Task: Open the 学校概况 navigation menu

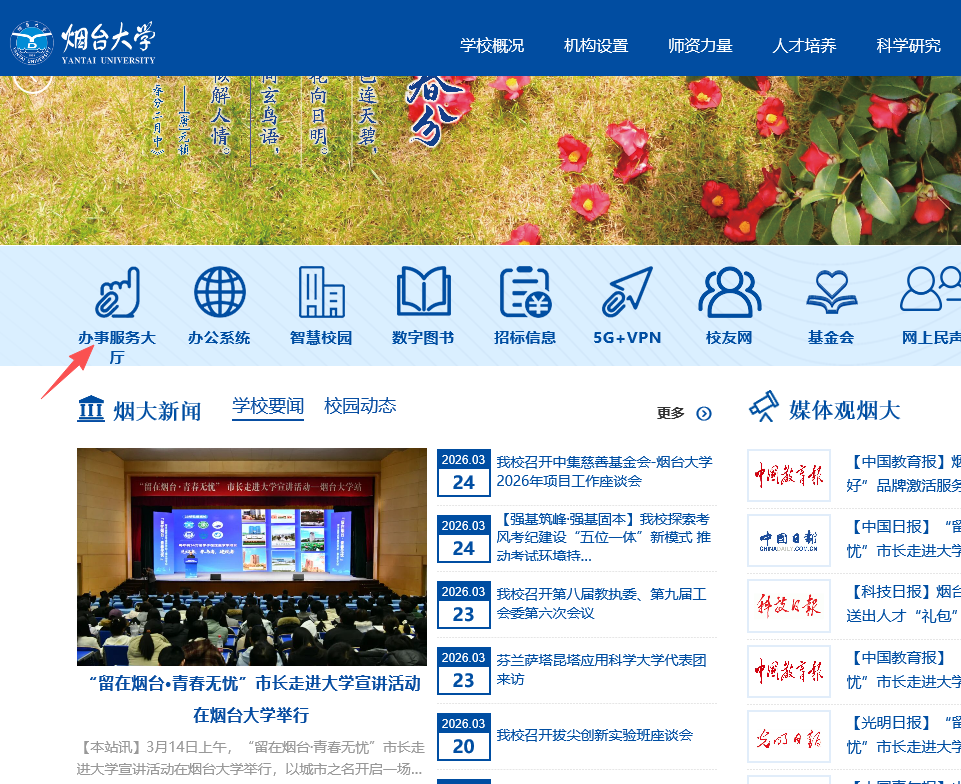Action: click(492, 45)
